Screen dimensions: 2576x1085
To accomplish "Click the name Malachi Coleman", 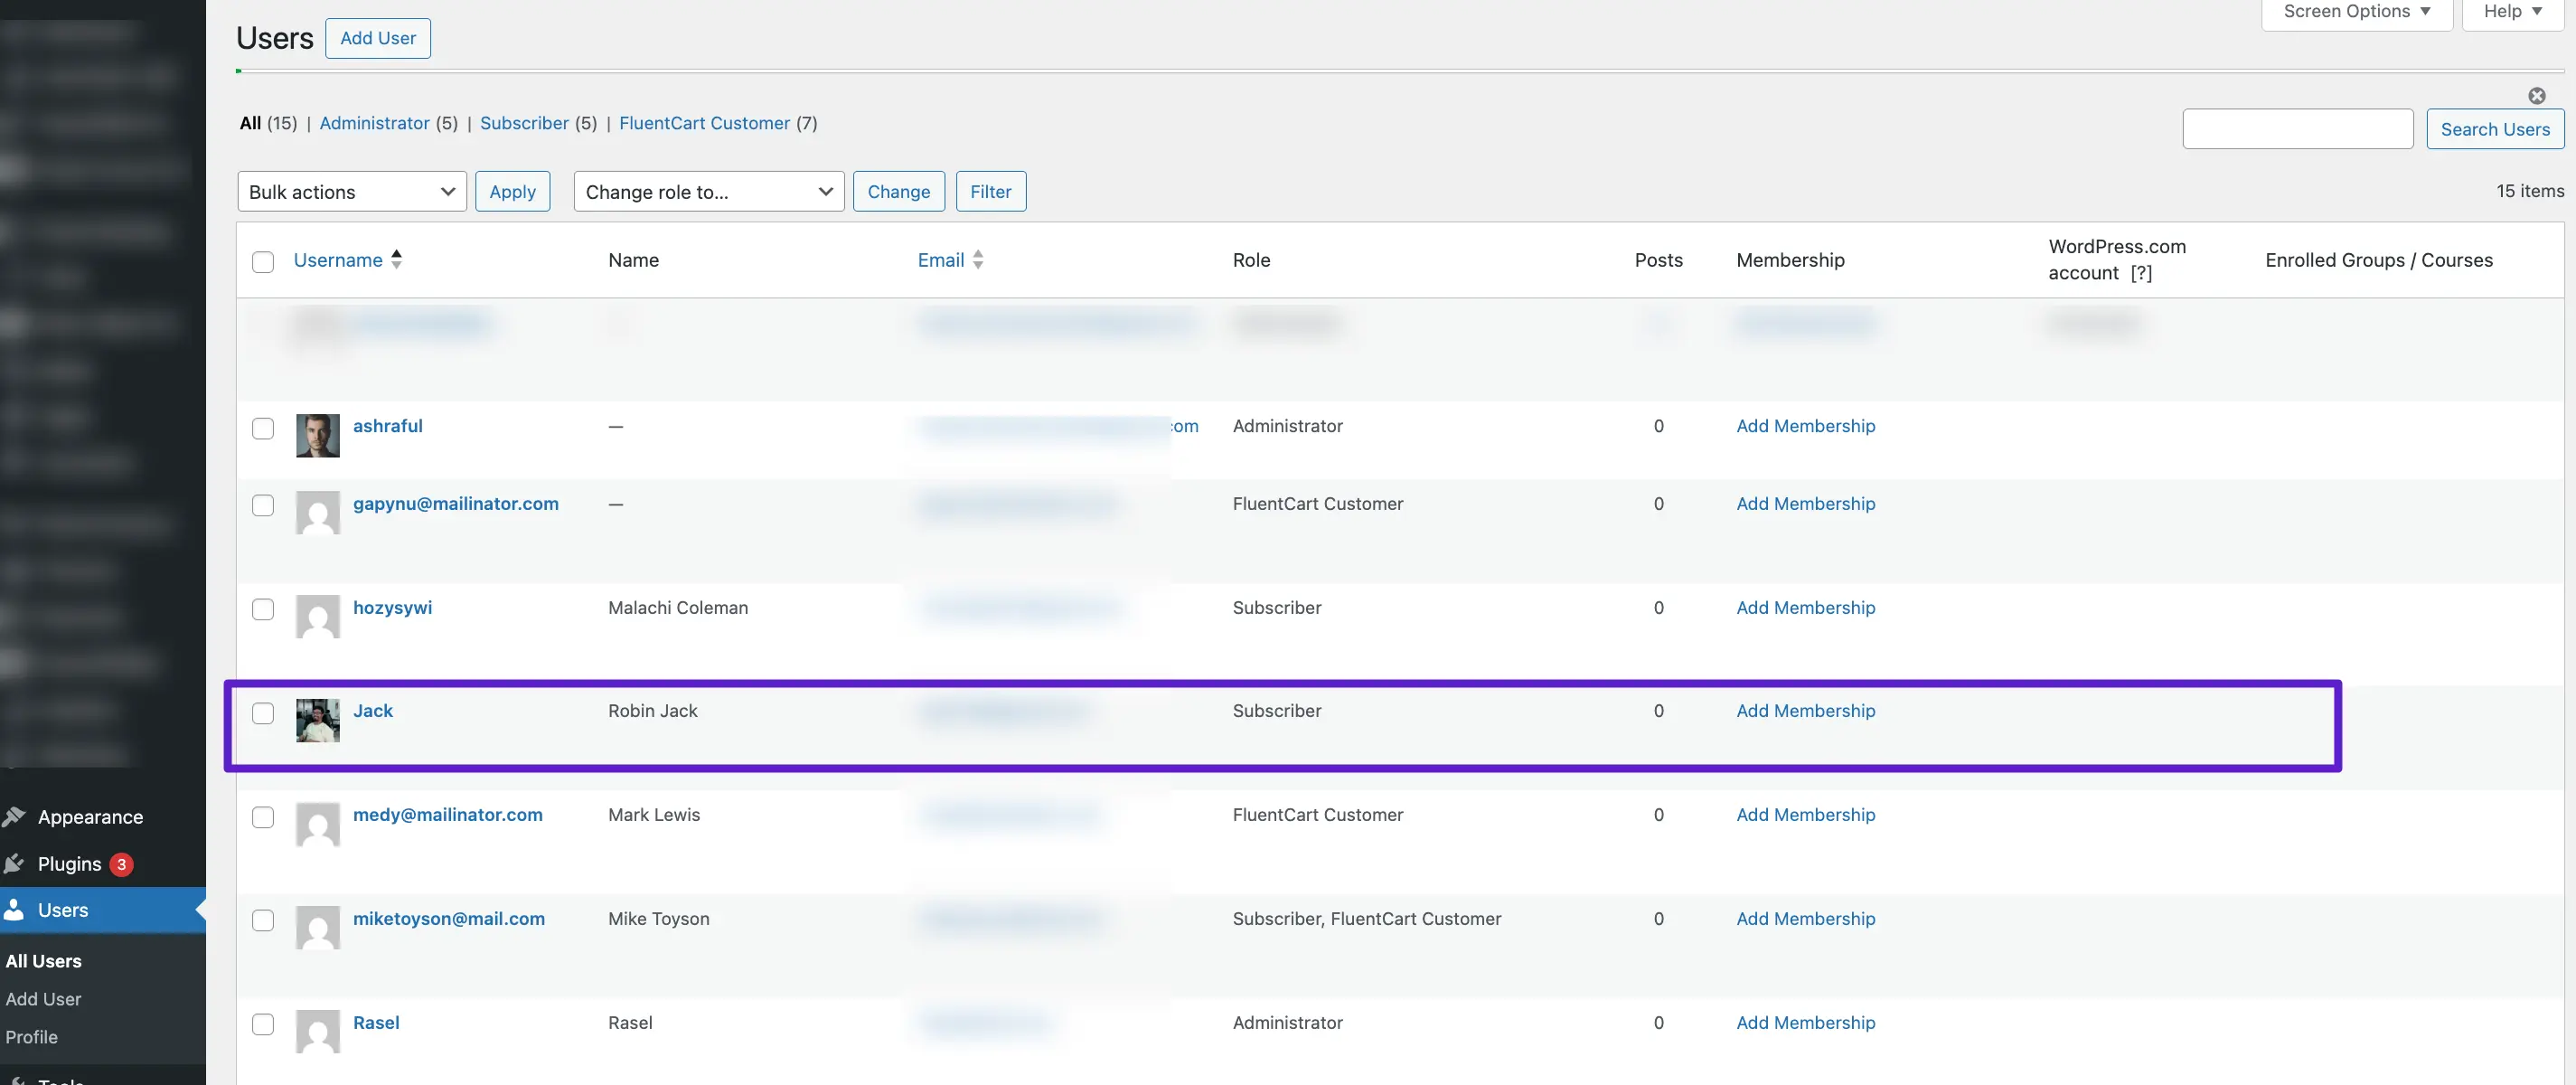I will [678, 608].
